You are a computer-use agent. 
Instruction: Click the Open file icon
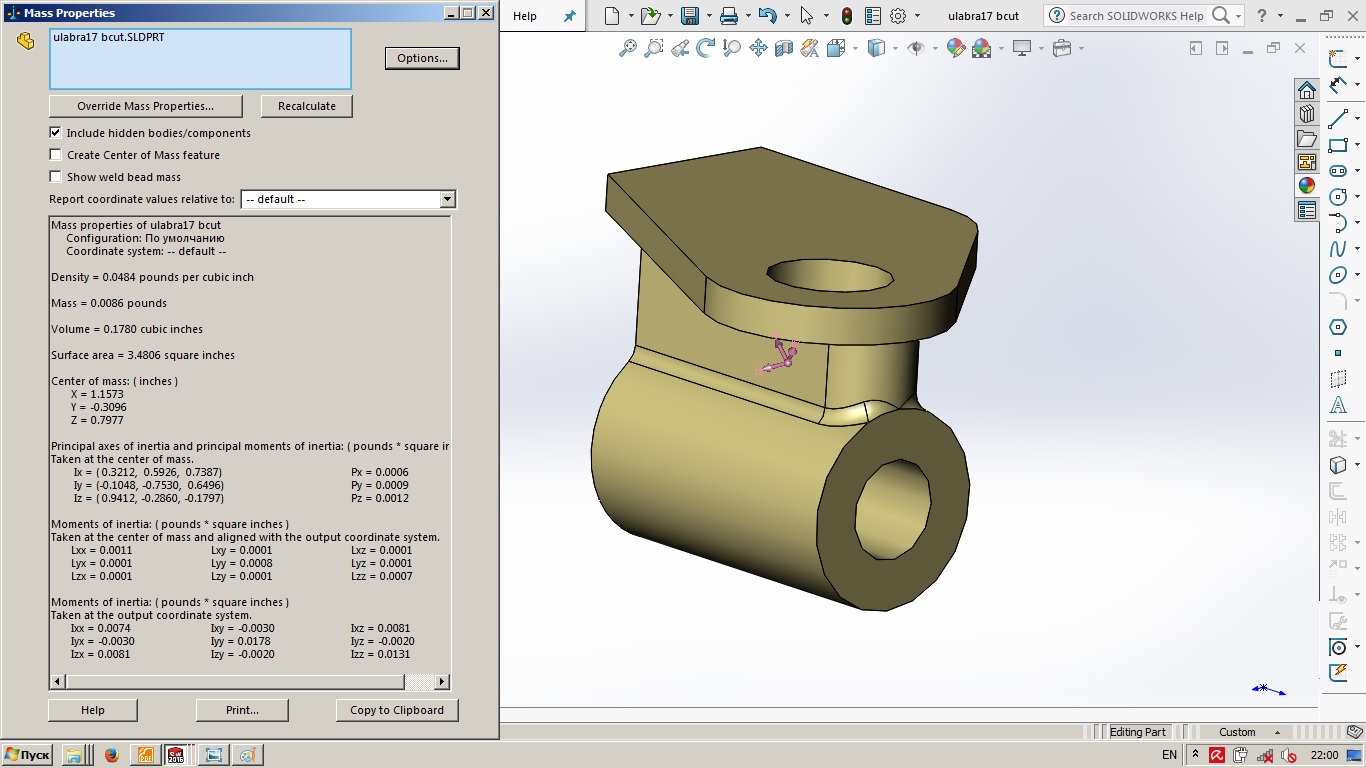[x=650, y=16]
